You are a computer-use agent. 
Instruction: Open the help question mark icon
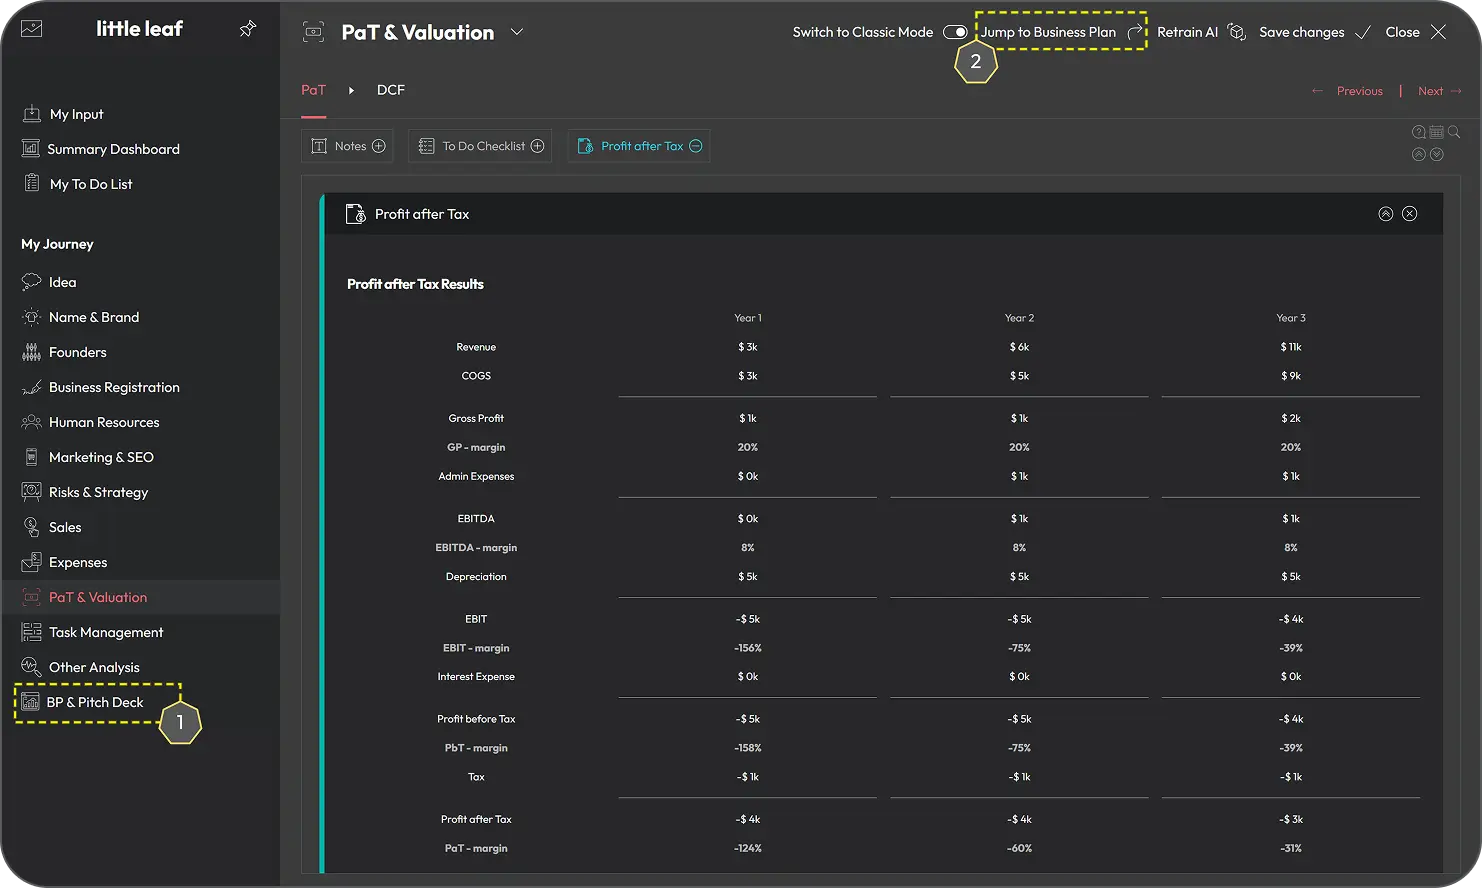click(1418, 132)
